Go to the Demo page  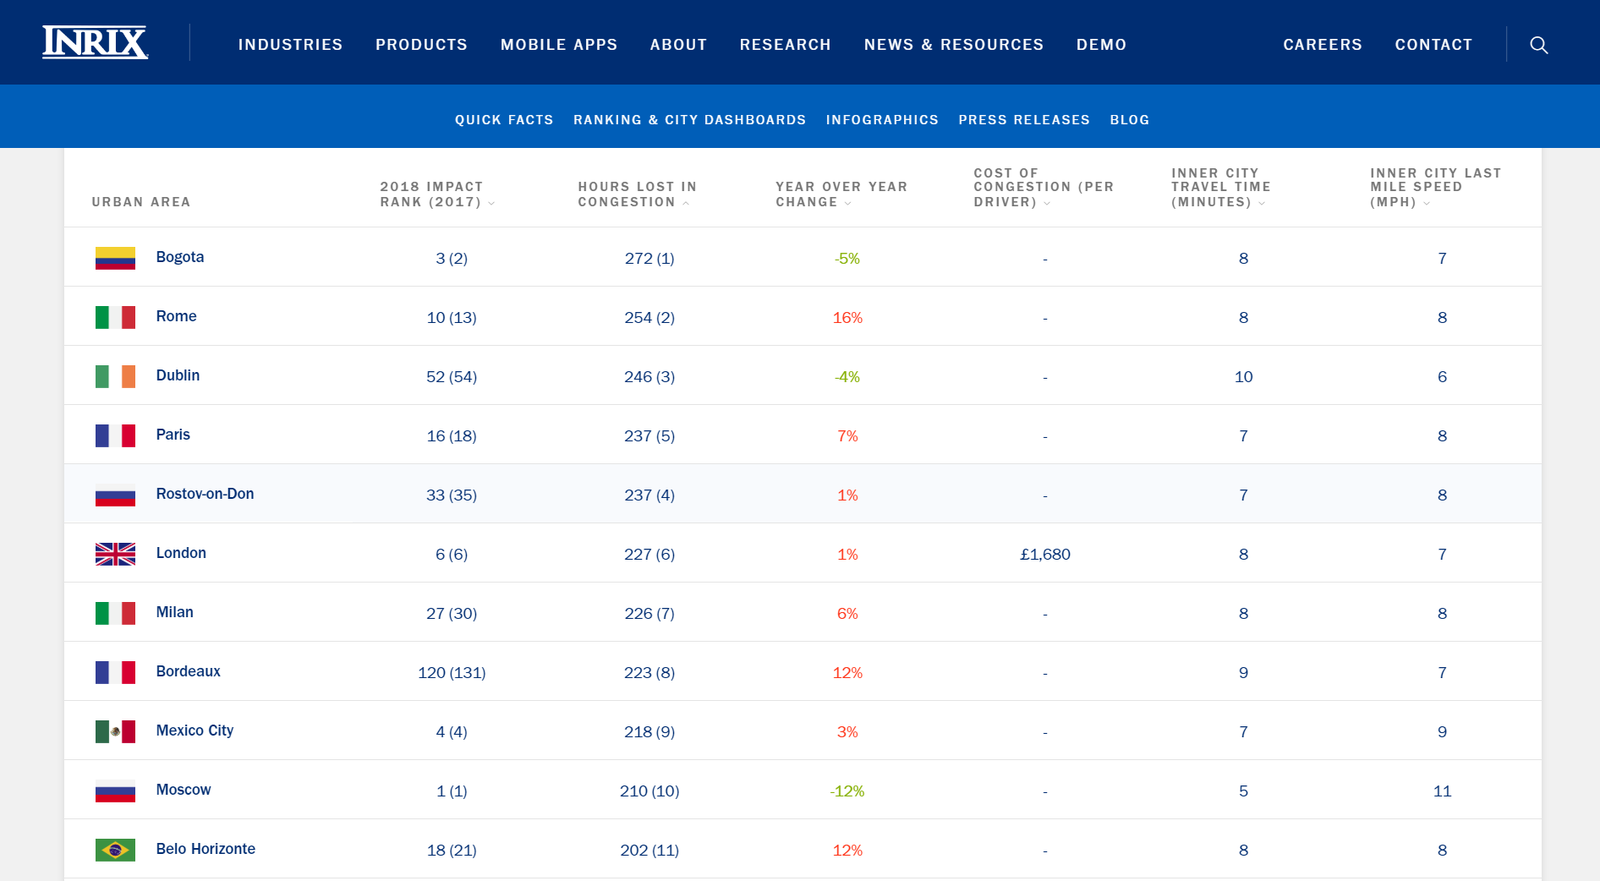pyautogui.click(x=1101, y=45)
